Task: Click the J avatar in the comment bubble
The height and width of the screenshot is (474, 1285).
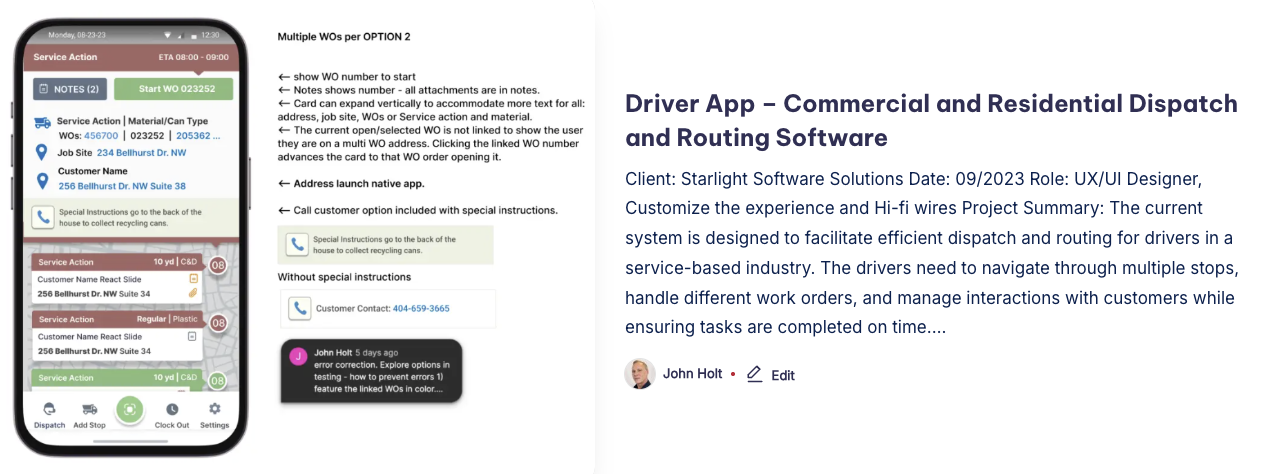Action: (297, 357)
